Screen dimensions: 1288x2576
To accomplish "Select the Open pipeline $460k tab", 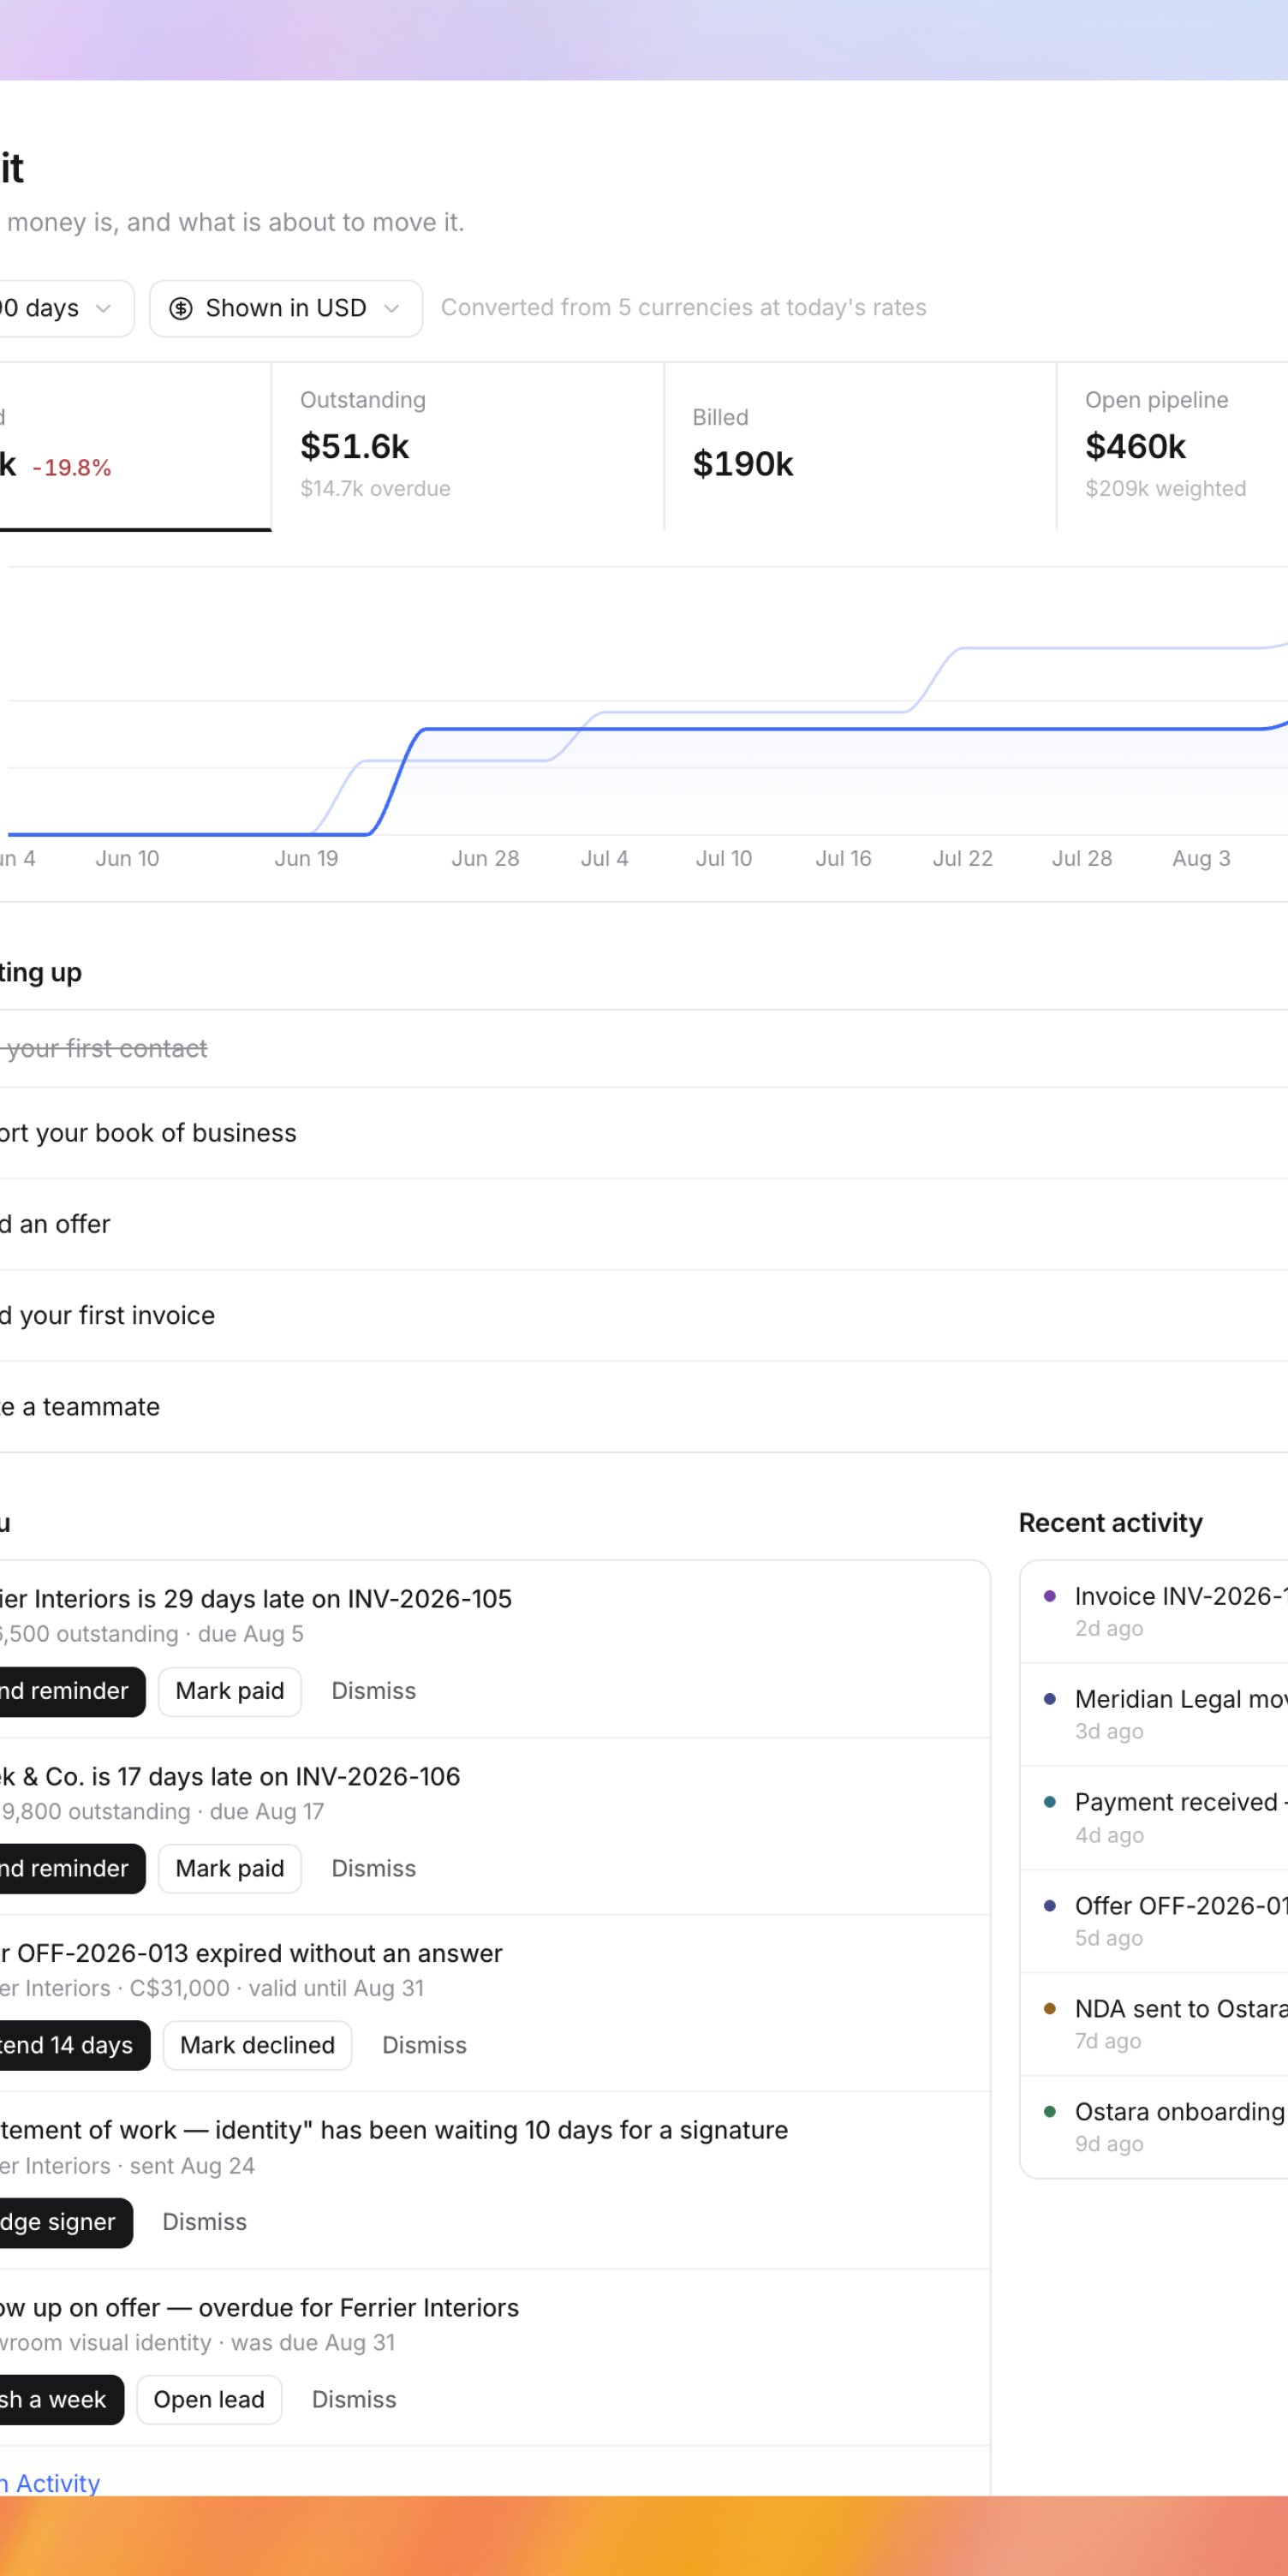I will click(x=1172, y=446).
